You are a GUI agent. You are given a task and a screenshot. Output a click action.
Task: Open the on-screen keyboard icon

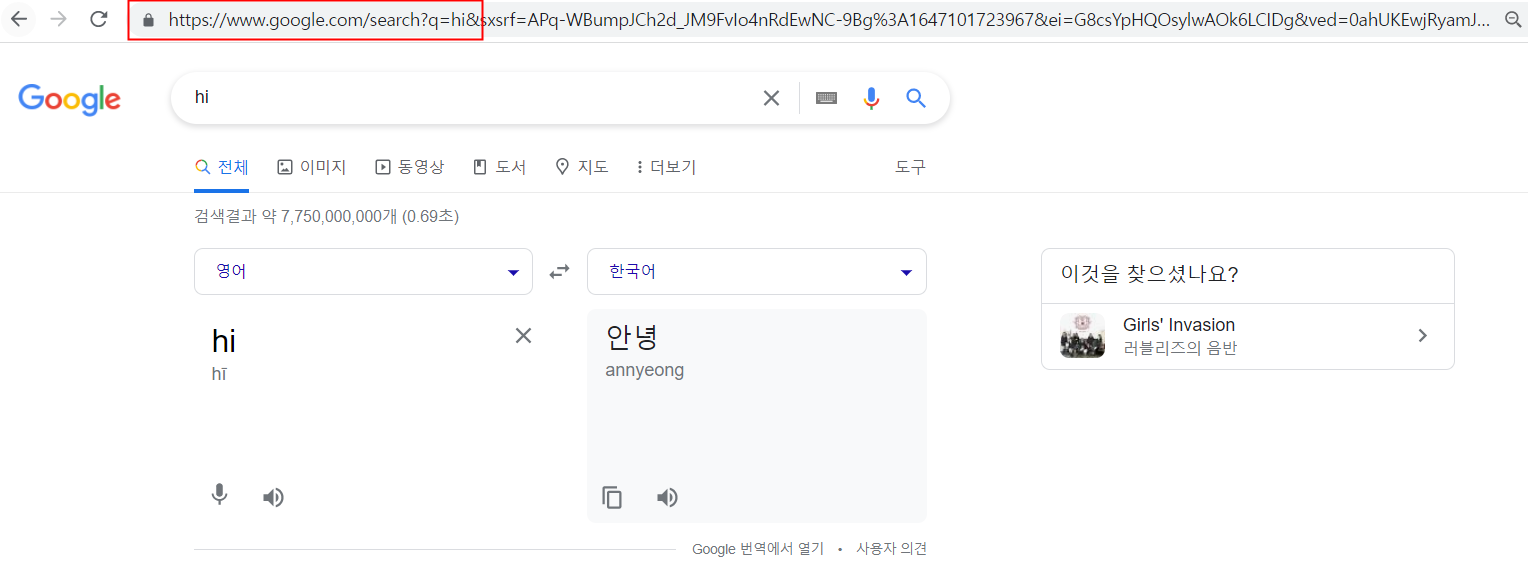pyautogui.click(x=826, y=98)
